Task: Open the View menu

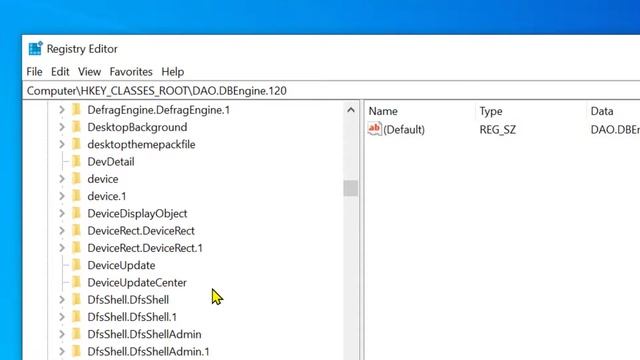Action: (89, 72)
